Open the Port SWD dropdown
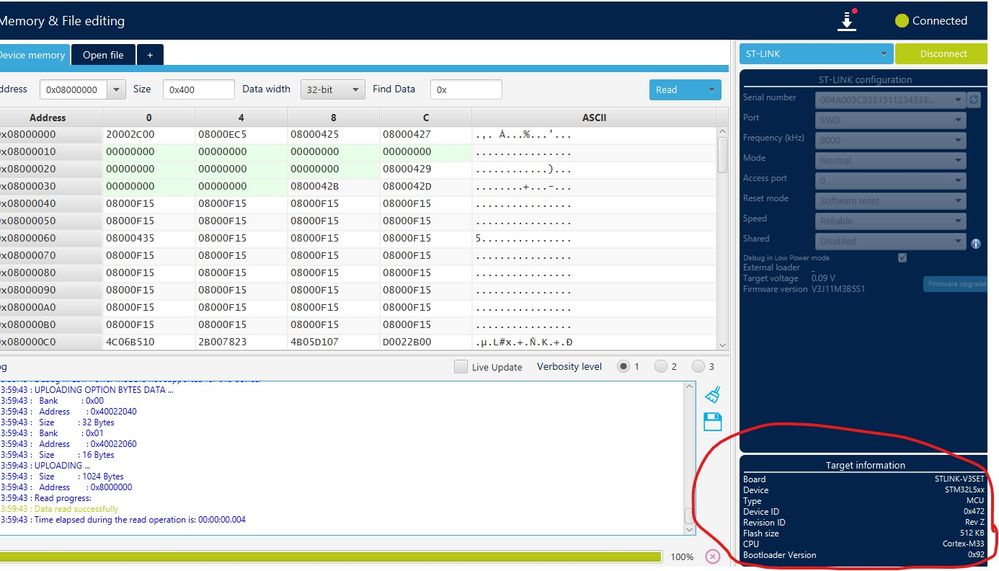999x571 pixels. (890, 120)
